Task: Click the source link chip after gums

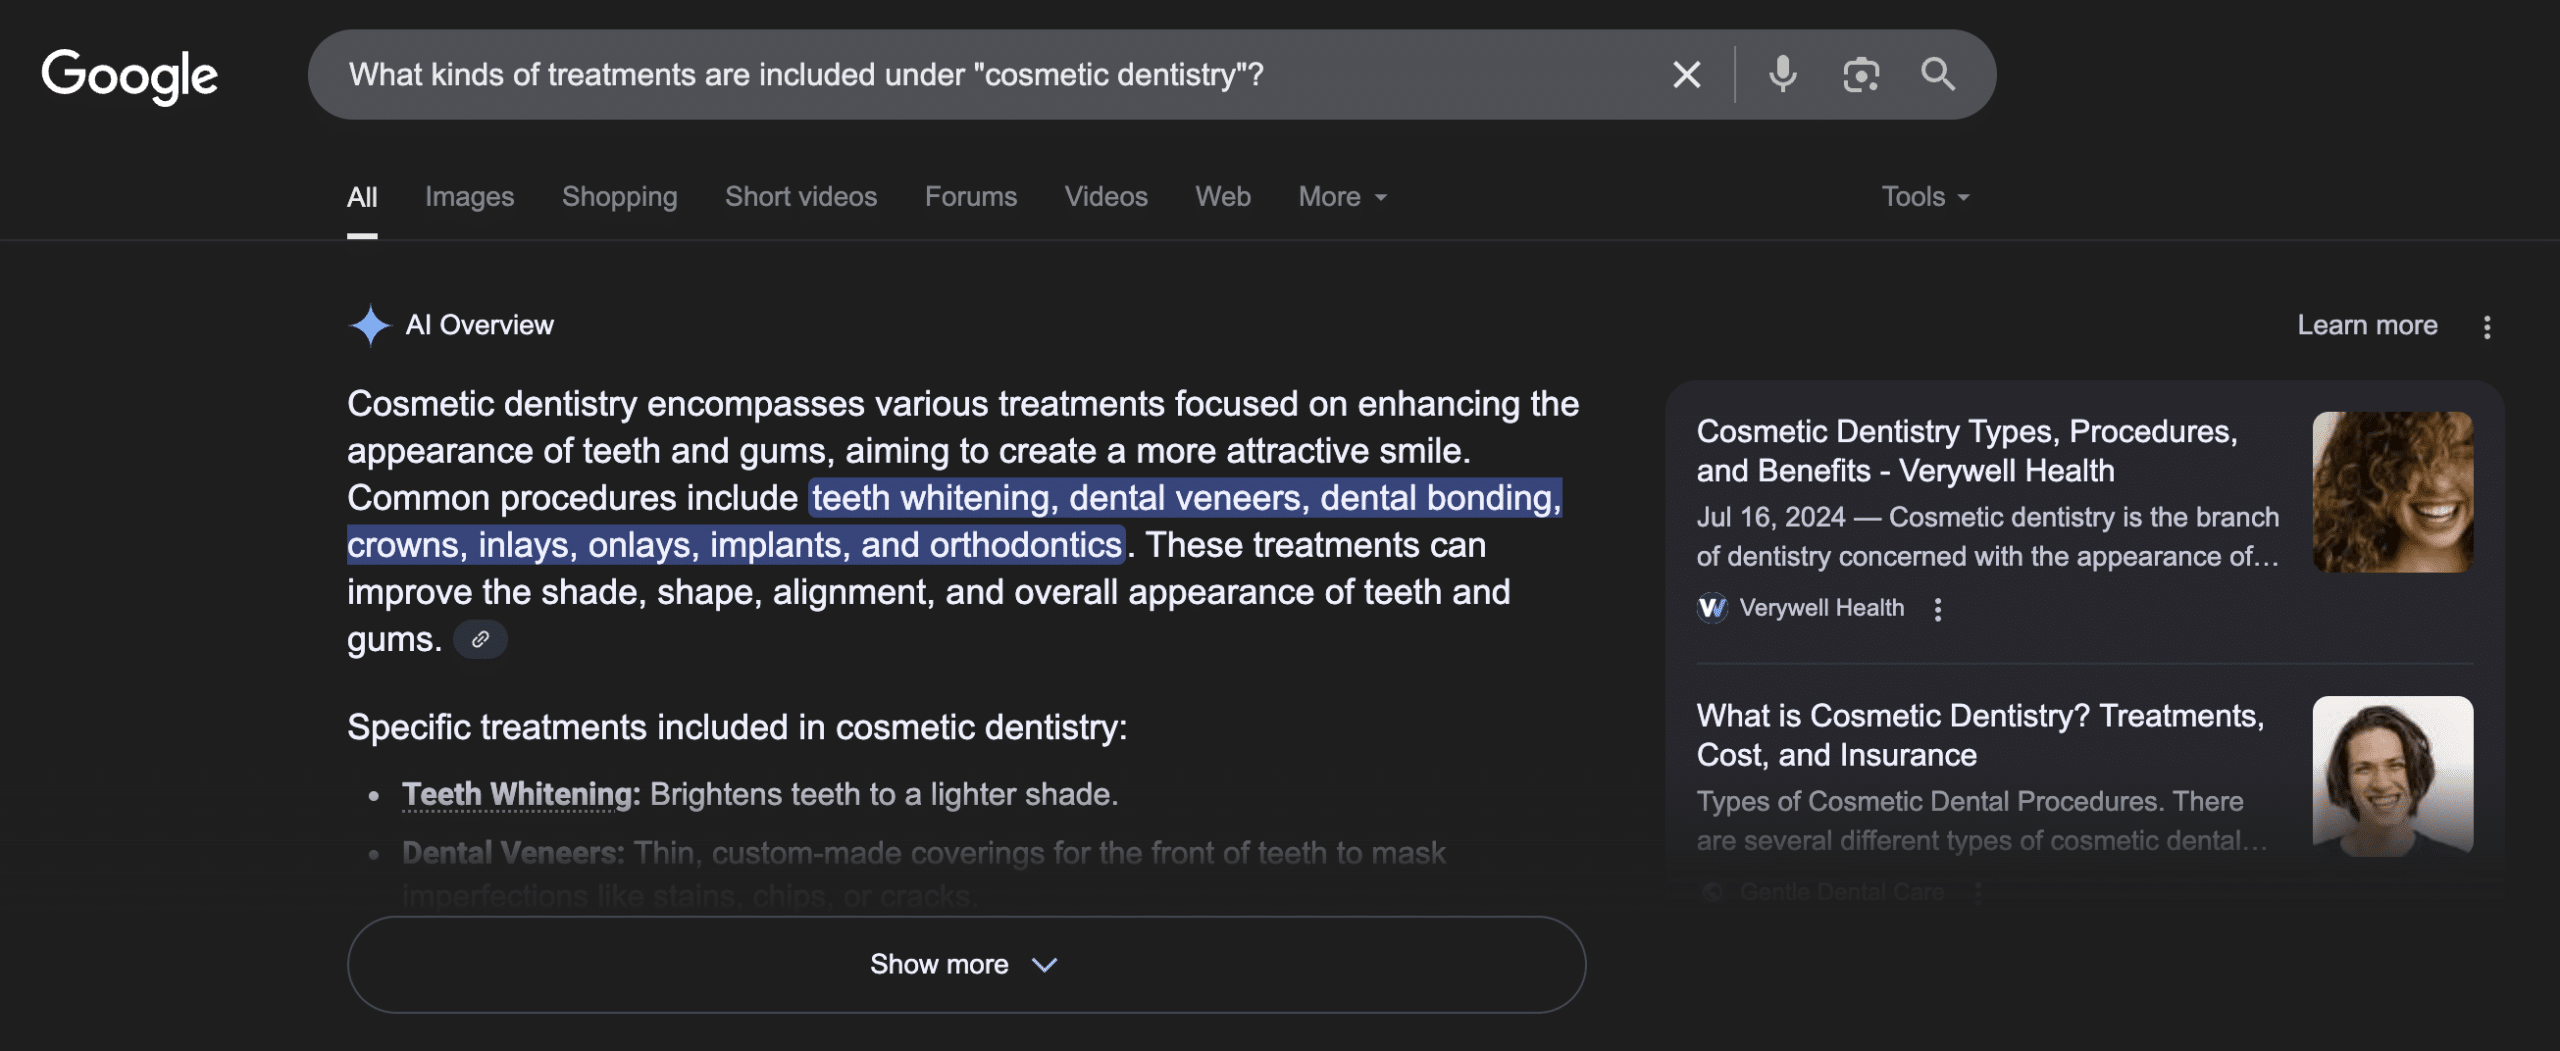Action: [x=480, y=640]
